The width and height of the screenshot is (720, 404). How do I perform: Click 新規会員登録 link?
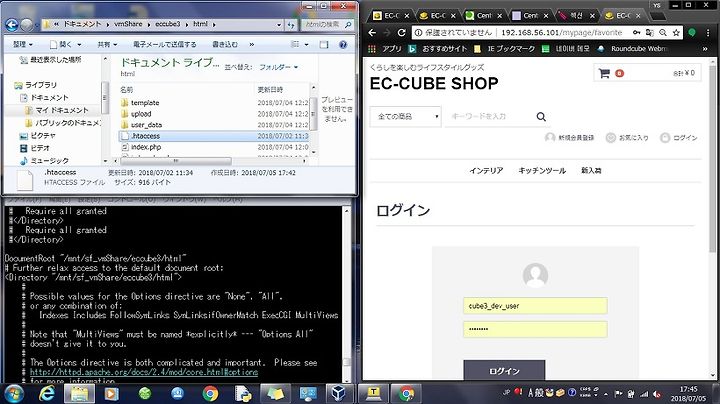(x=569, y=138)
